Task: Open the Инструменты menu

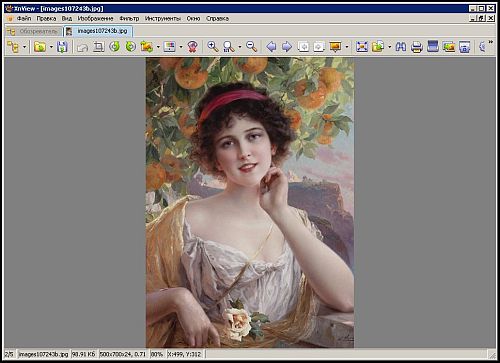Action: pos(163,19)
